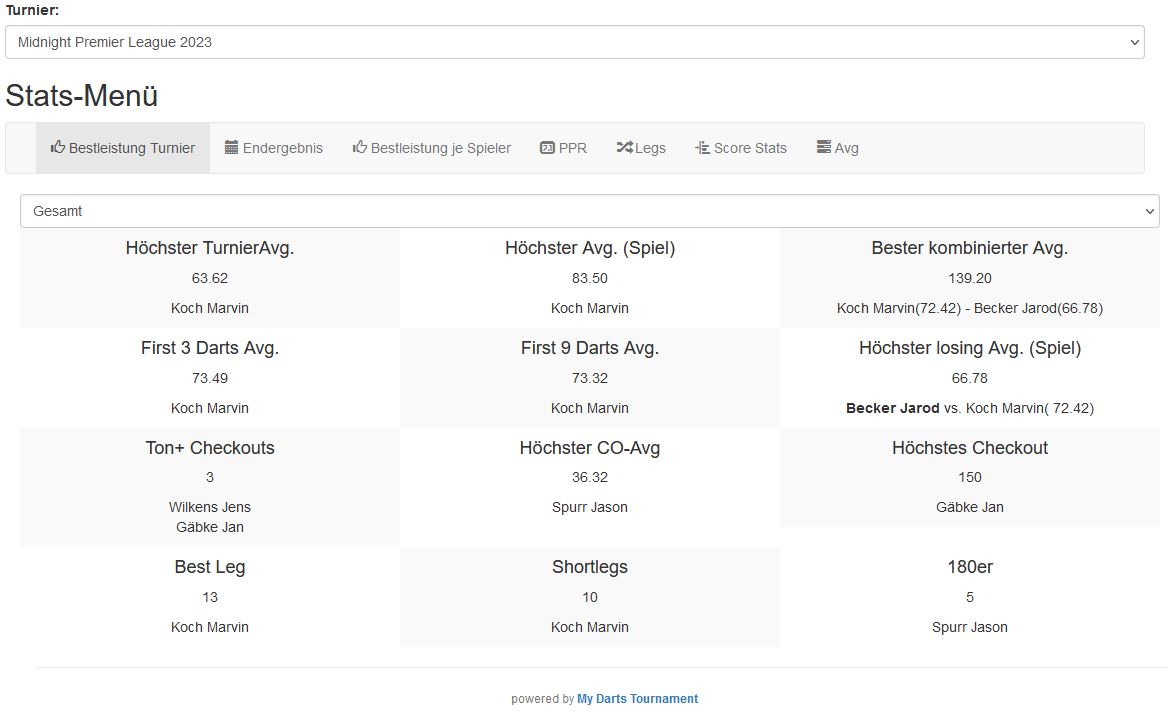
Task: Click the Score Stats icon
Action: (702, 148)
